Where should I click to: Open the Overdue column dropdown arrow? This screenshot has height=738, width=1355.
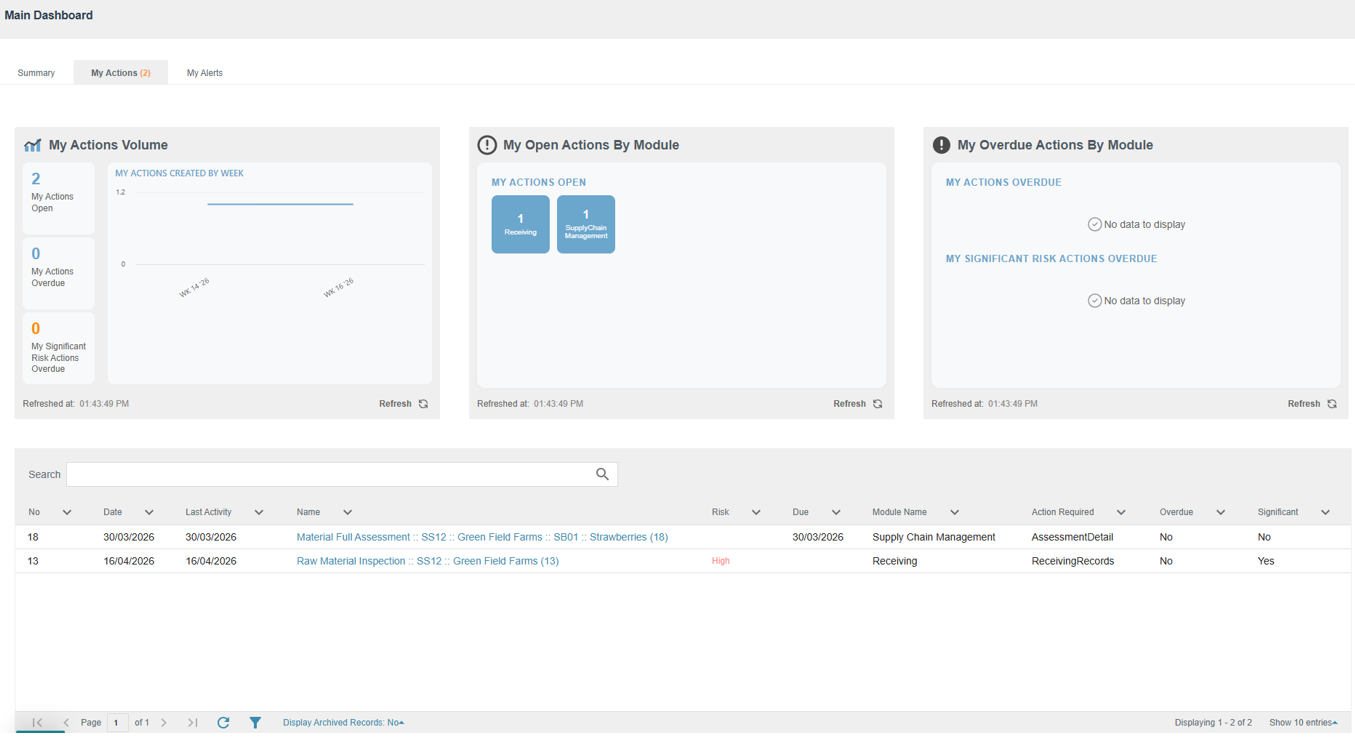coord(1221,512)
